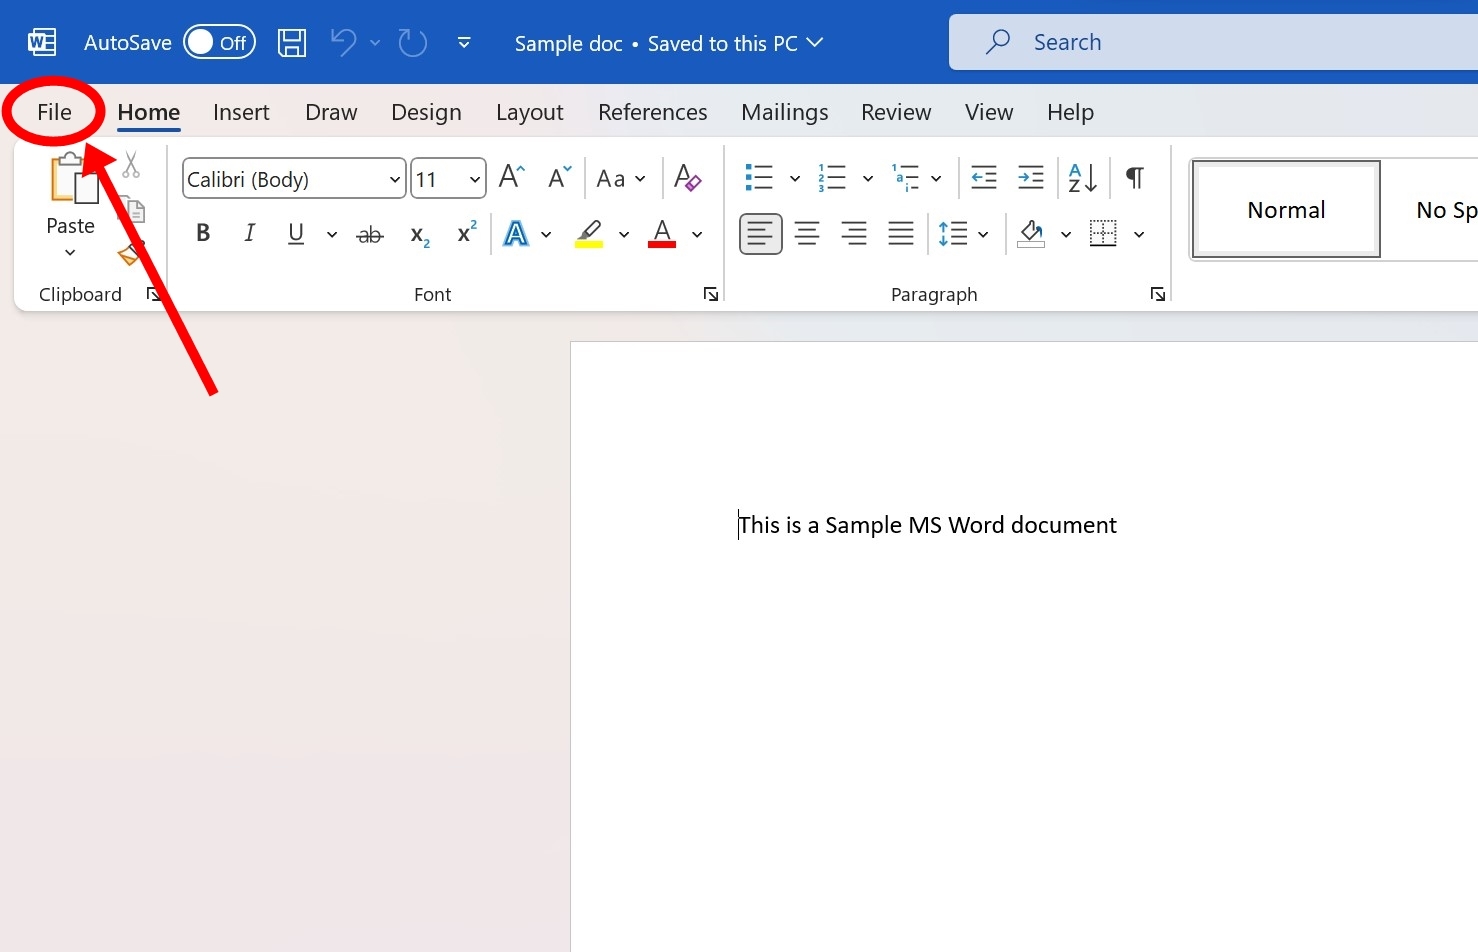The image size is (1478, 952).
Task: Toggle subscript formatting
Action: click(x=420, y=236)
